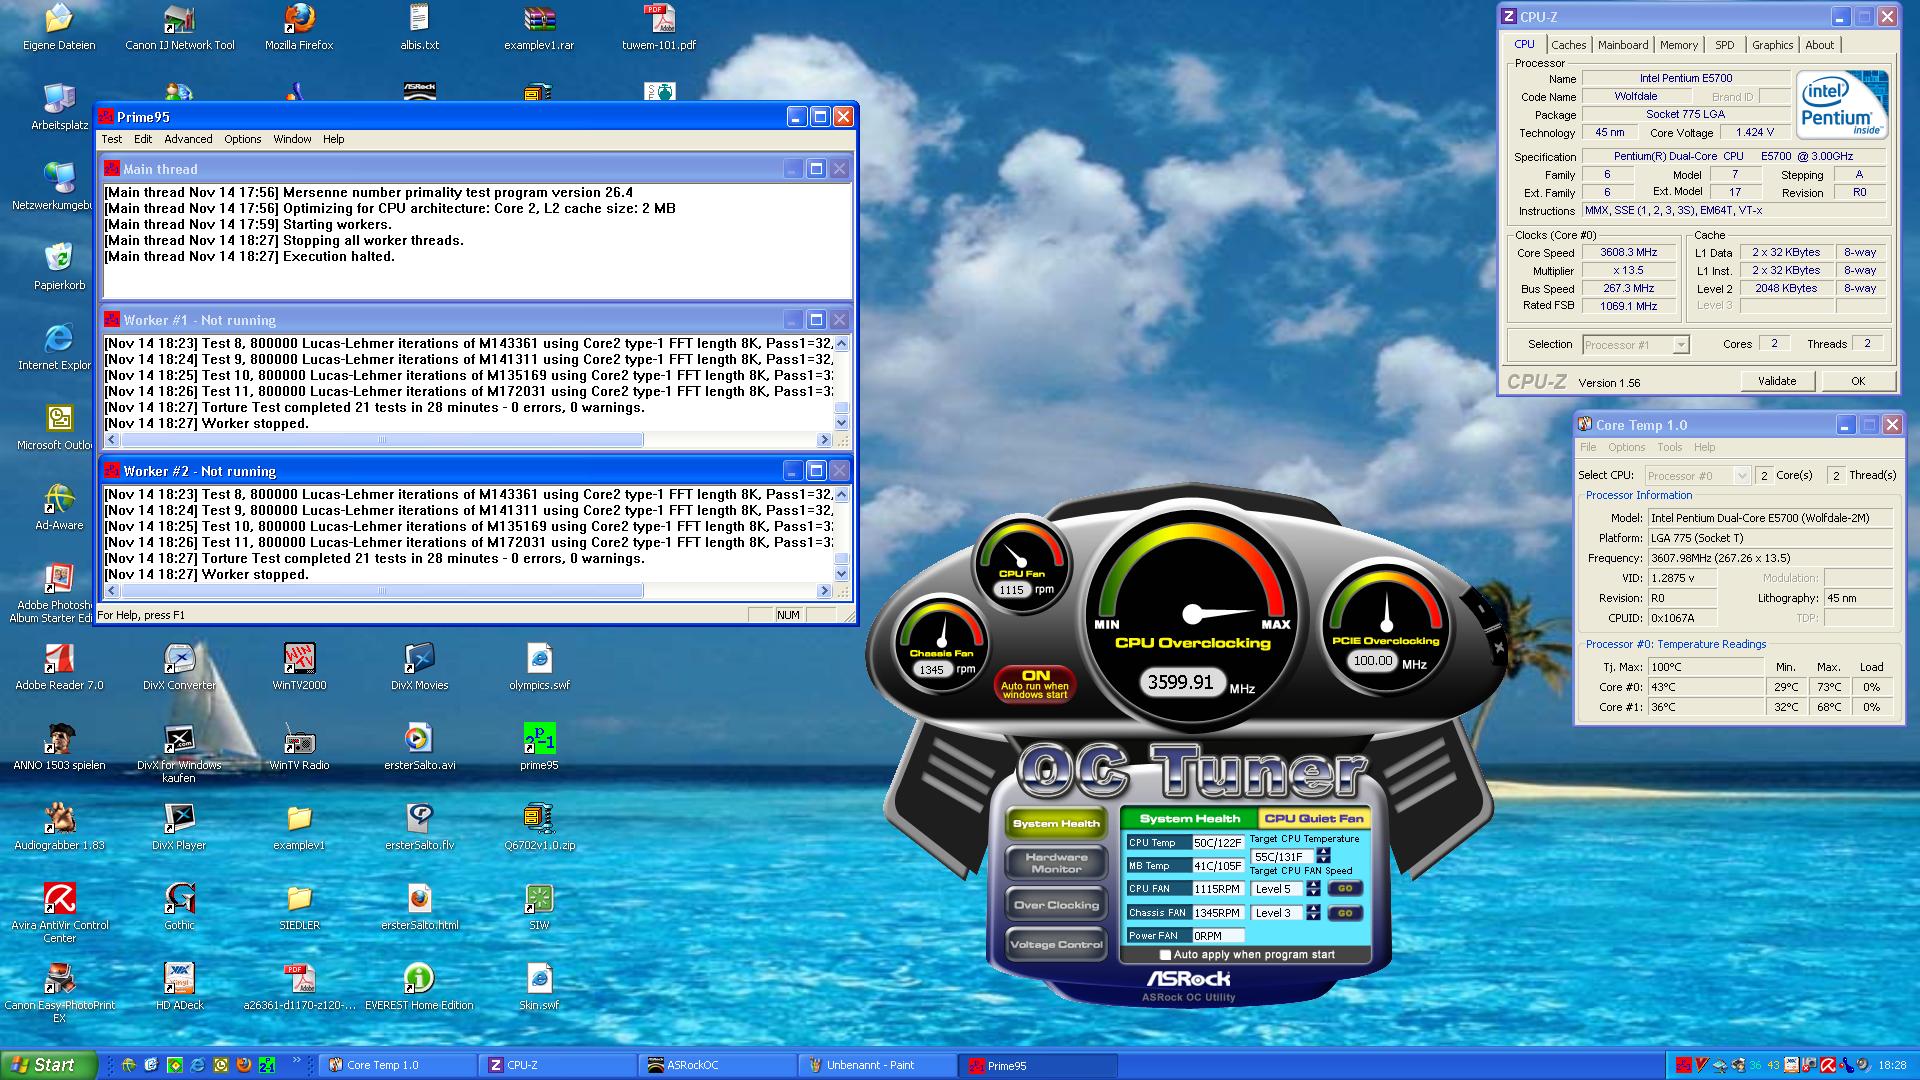Viewport: 1920px width, 1080px height.
Task: Switch to CPU-Z Graphics tab
Action: pyautogui.click(x=1772, y=45)
